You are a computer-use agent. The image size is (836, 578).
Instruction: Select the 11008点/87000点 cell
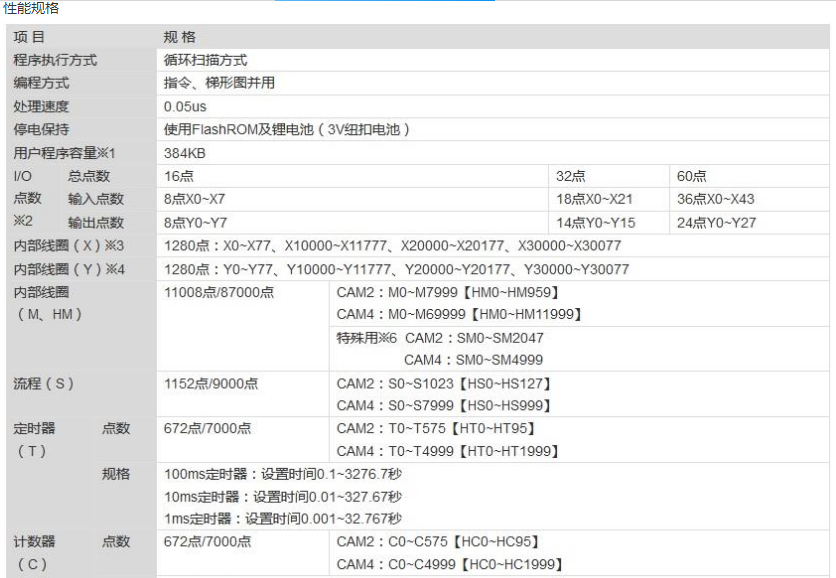tap(219, 292)
